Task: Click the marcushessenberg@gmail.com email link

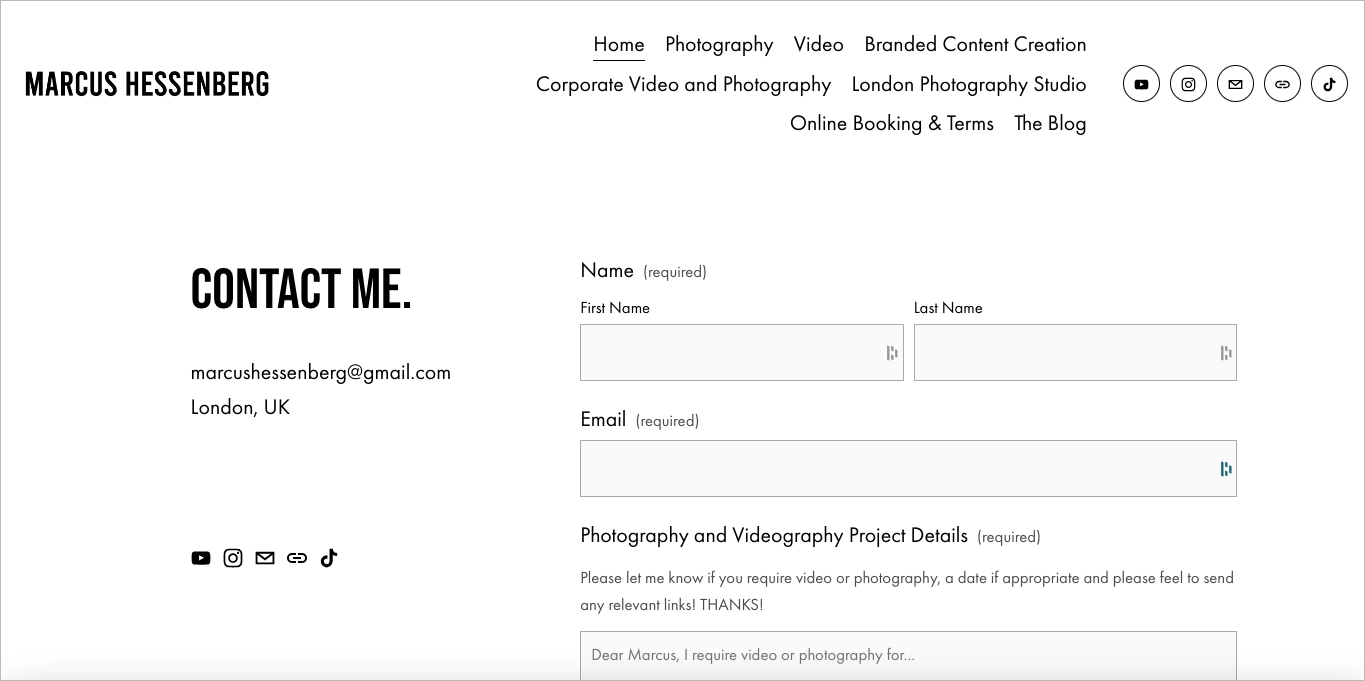Action: click(321, 371)
